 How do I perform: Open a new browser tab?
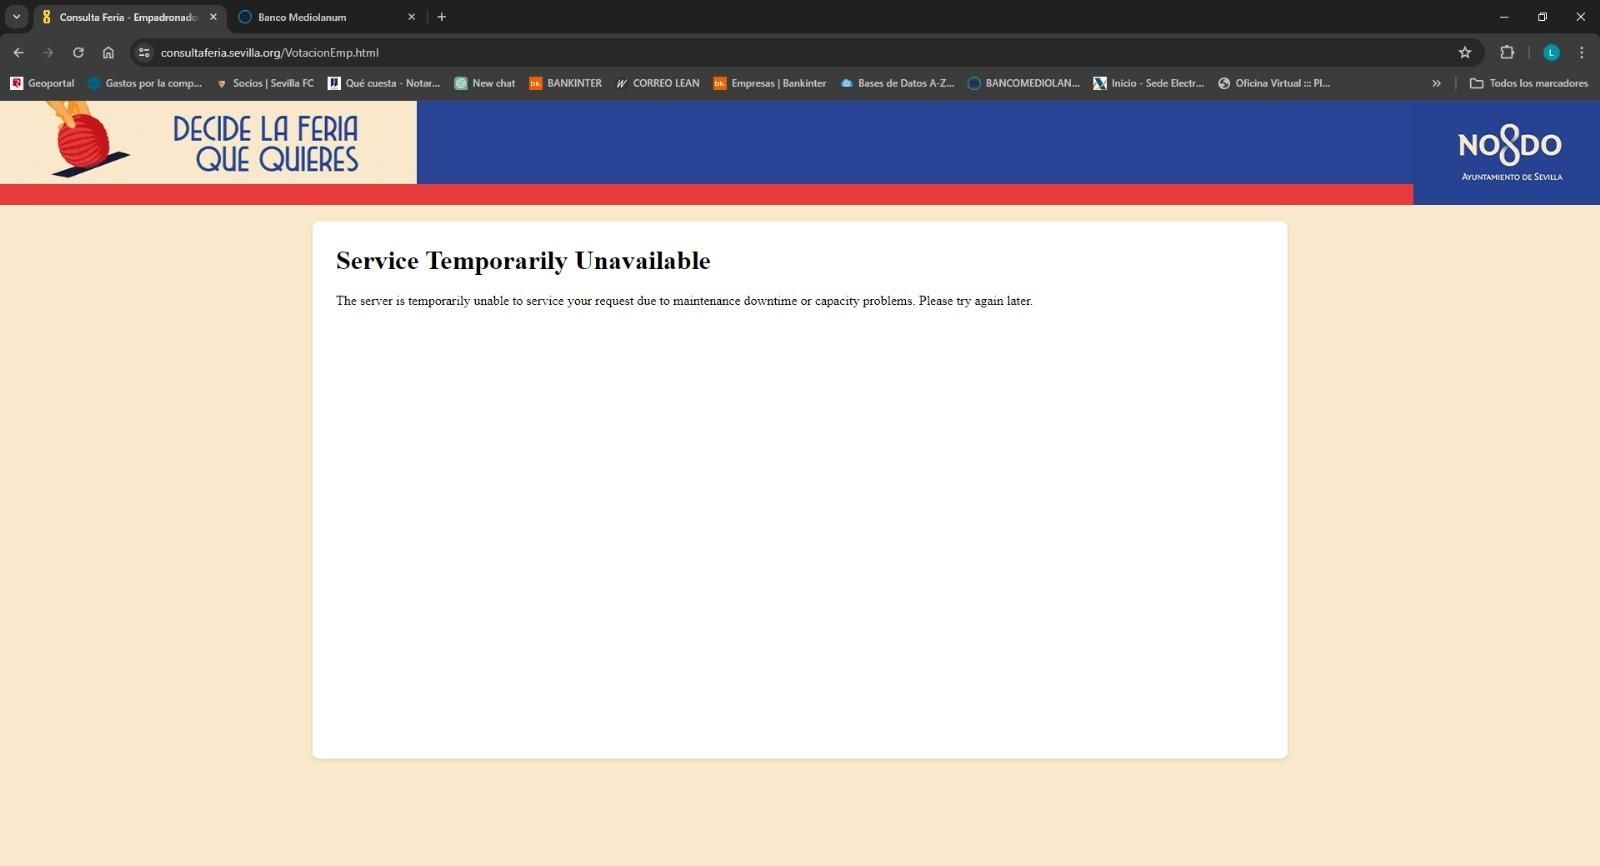442,17
